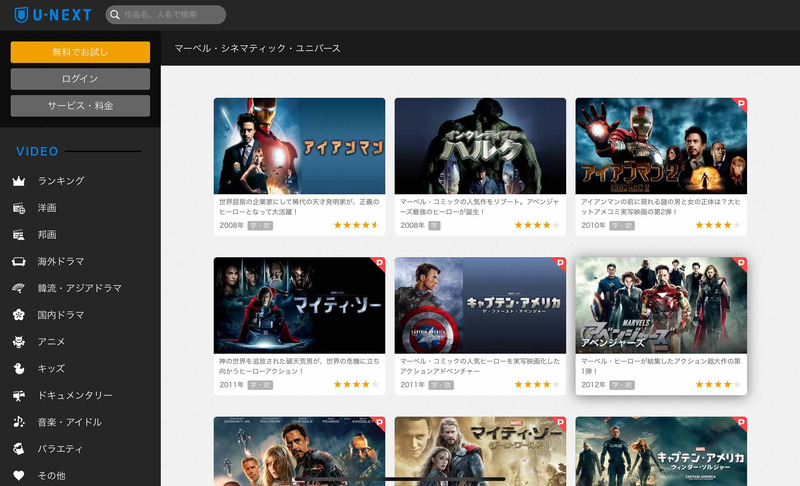Click the P badge on マイティ・ソー 2011 card
Screen dimensions: 800x486
coord(379,263)
